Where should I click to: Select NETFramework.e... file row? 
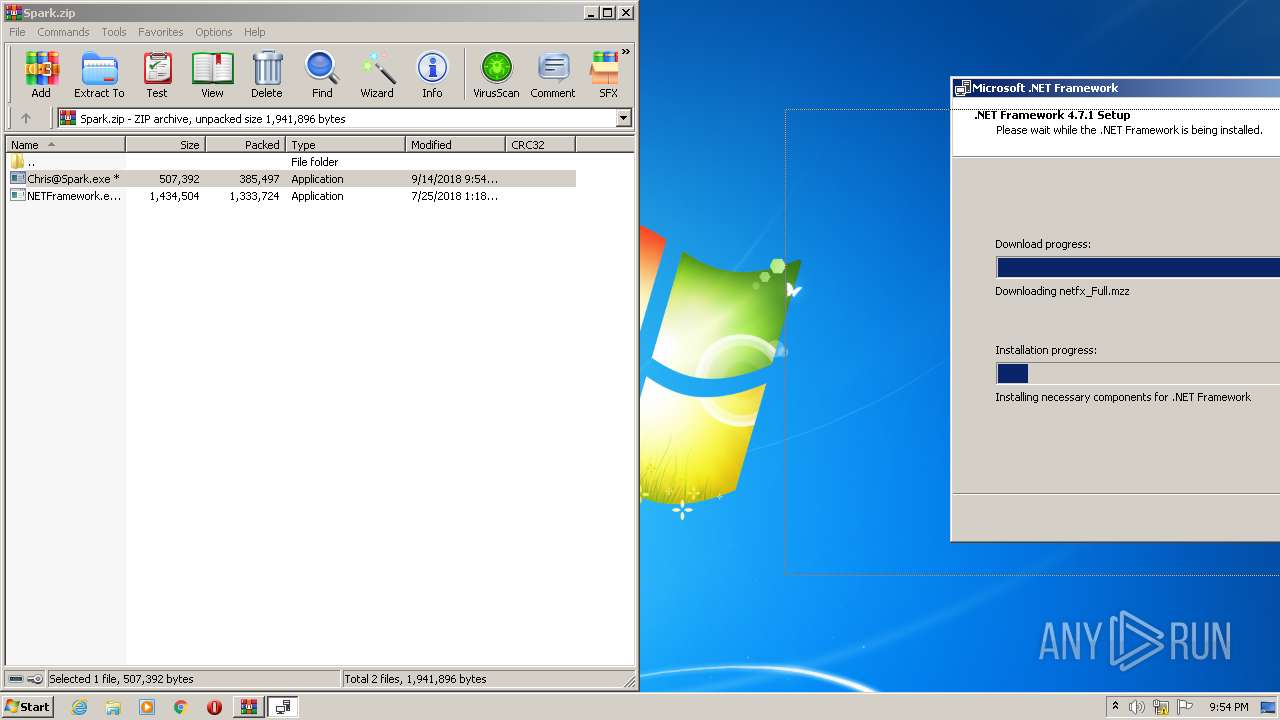(291, 196)
